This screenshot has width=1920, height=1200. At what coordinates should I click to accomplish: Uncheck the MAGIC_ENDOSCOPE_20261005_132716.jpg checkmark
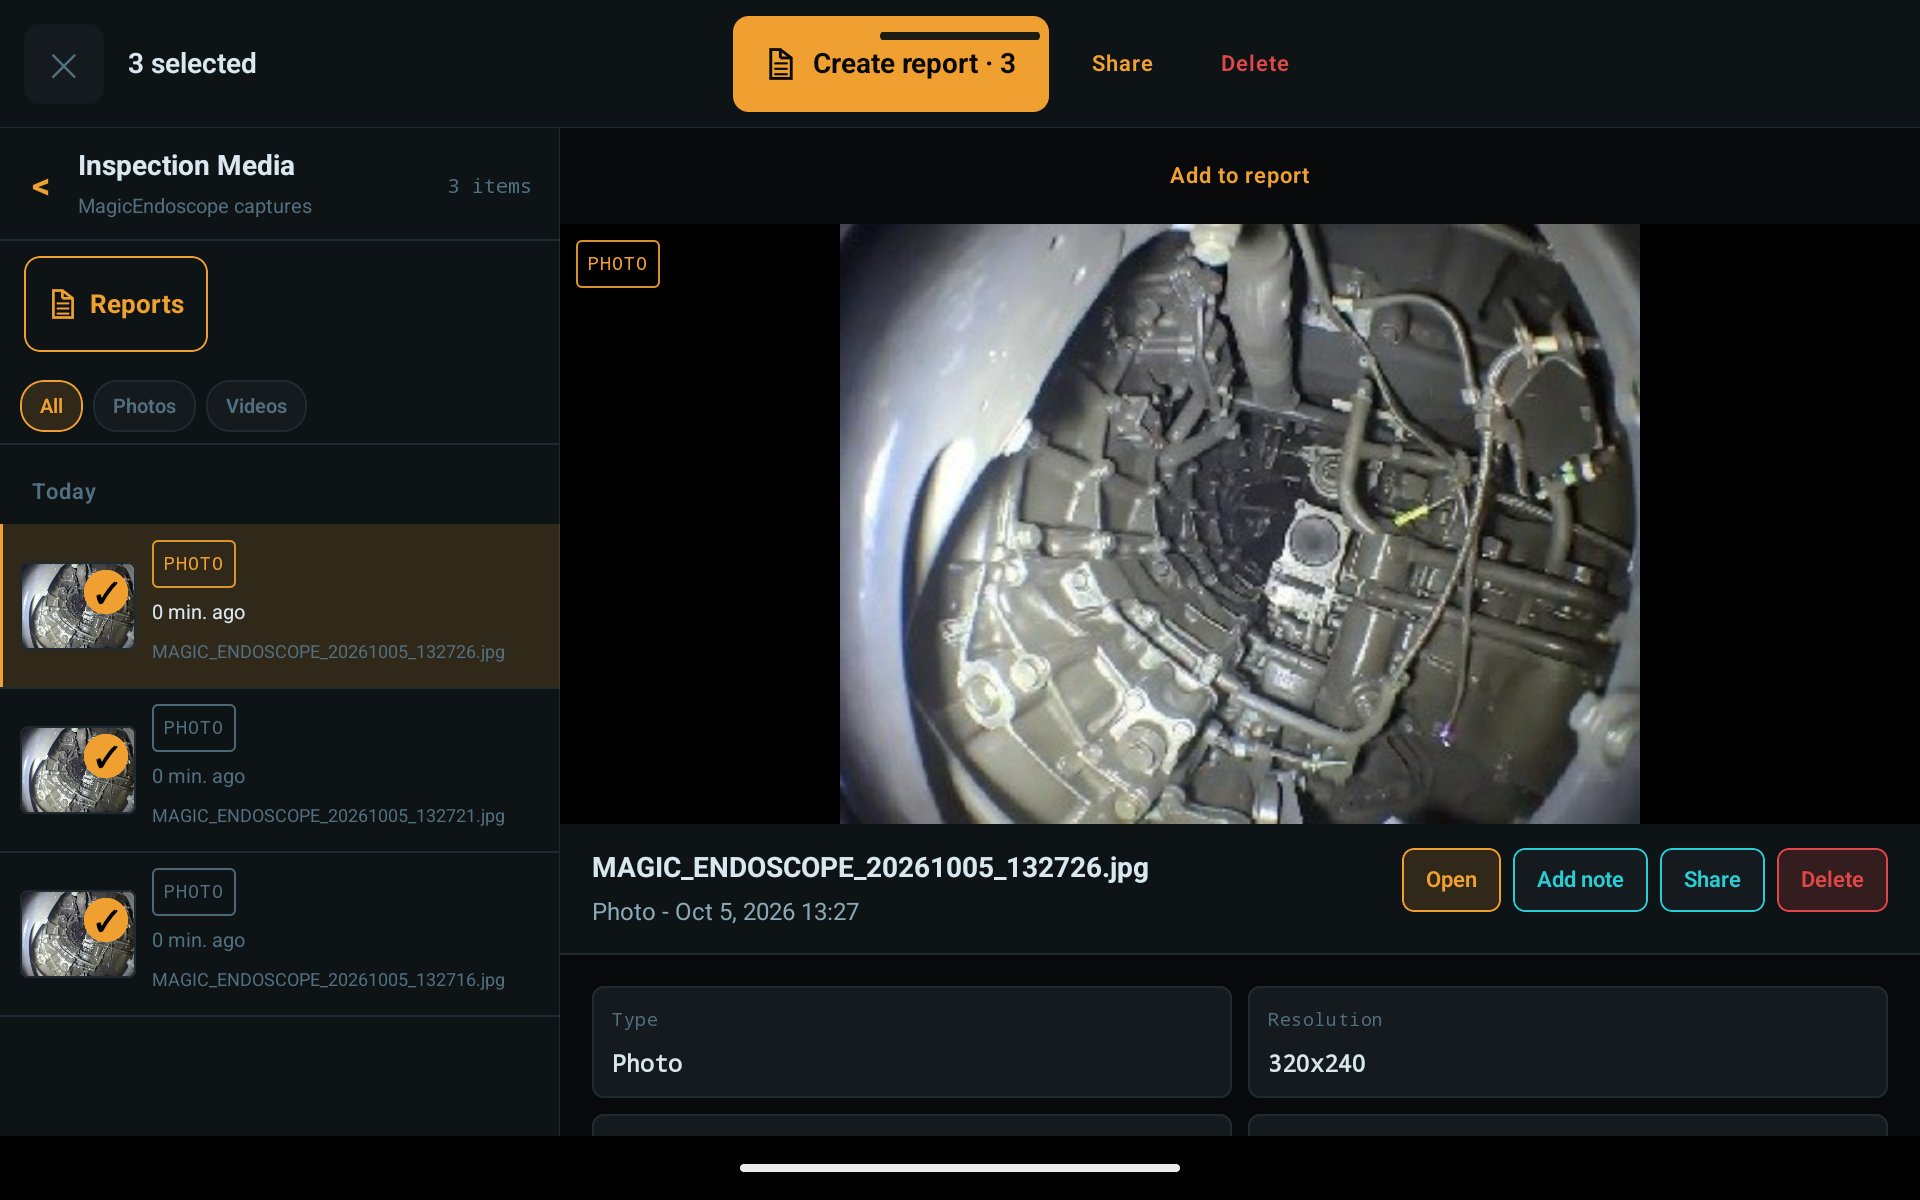(106, 921)
